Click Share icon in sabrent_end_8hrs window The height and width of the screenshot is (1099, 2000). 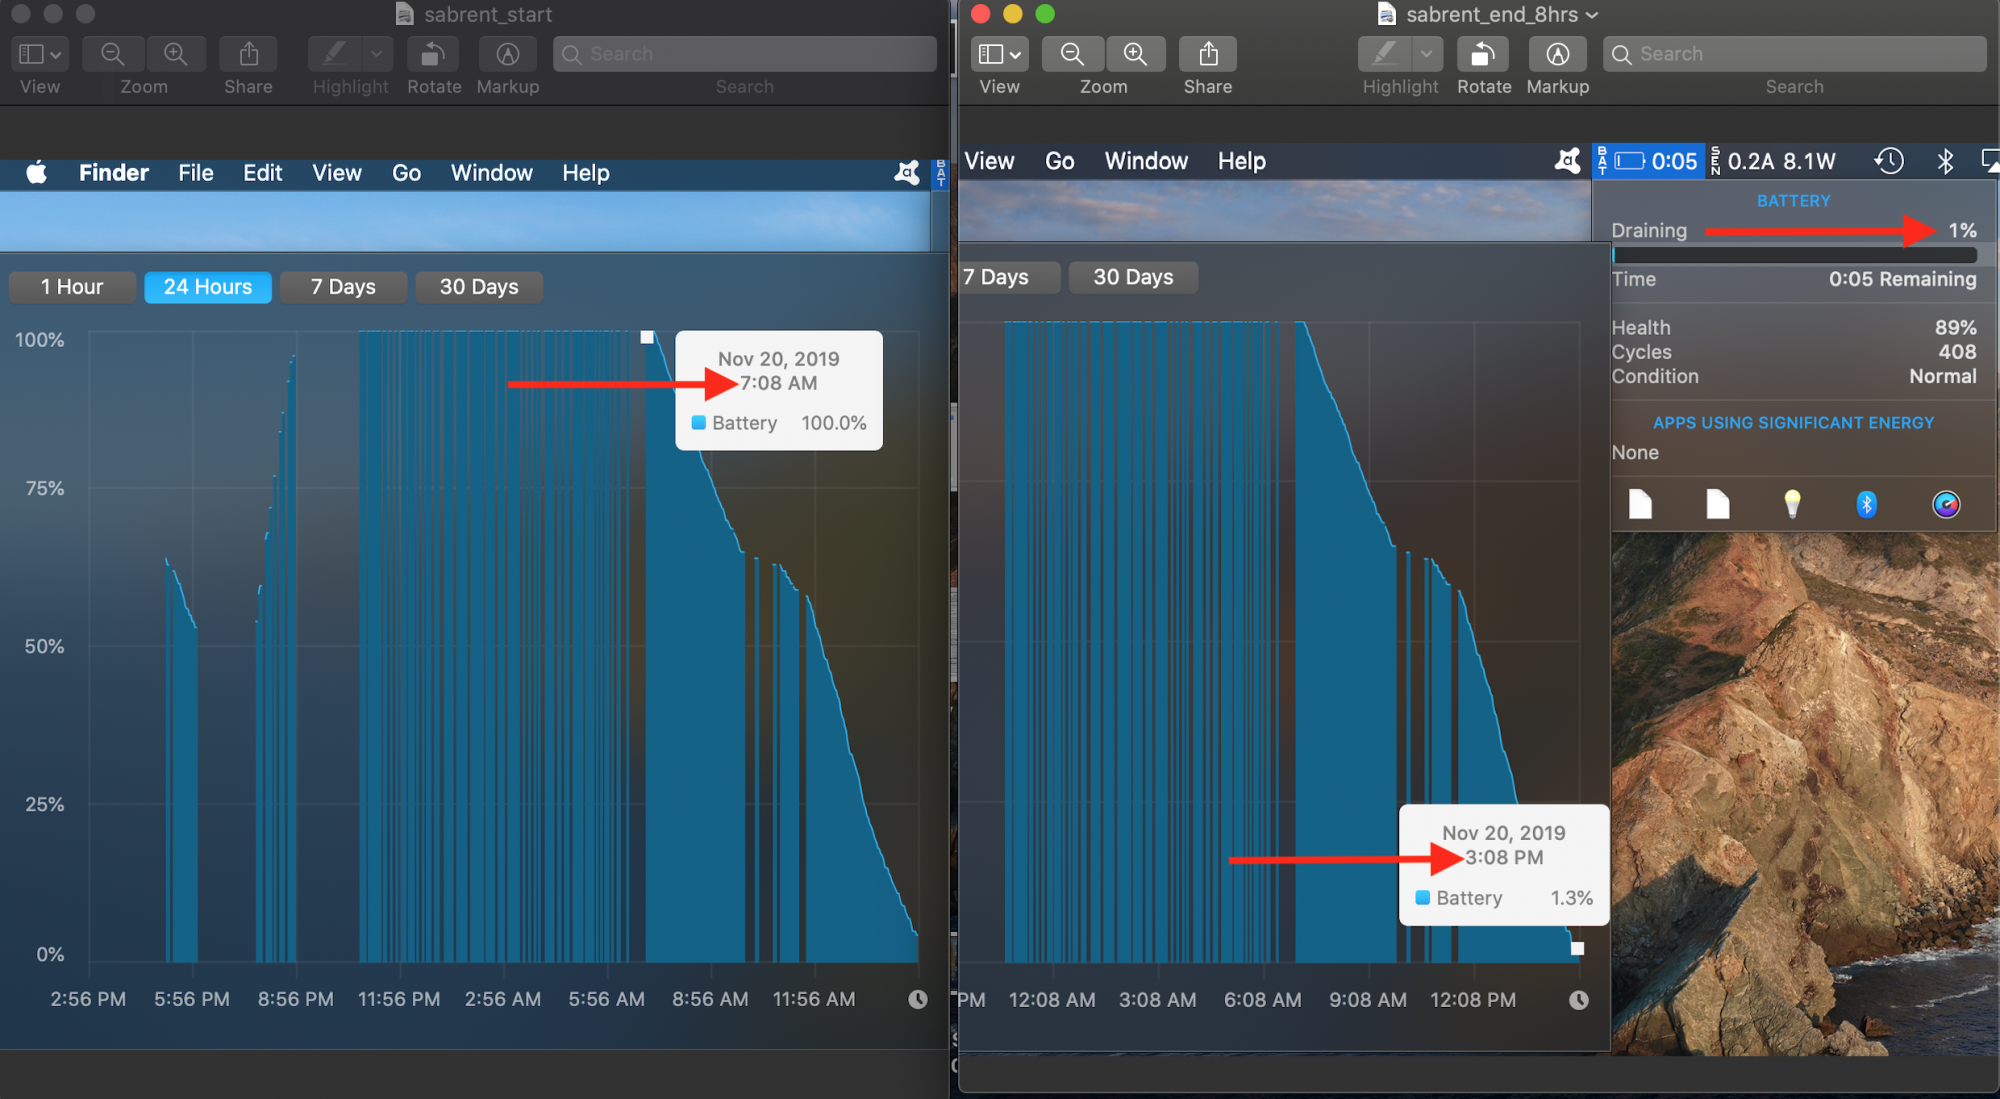click(1208, 54)
